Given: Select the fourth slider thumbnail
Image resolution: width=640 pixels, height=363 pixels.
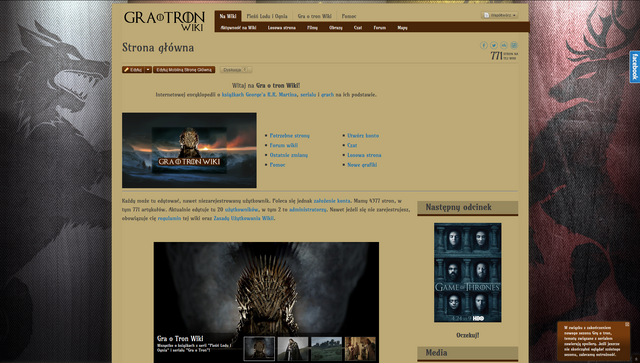Looking at the screenshot, I should (x=360, y=349).
